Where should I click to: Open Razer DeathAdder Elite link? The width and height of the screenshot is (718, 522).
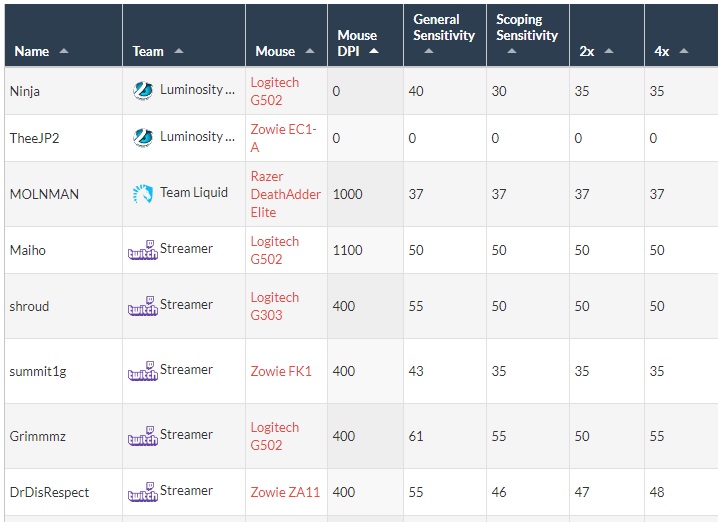tap(285, 194)
